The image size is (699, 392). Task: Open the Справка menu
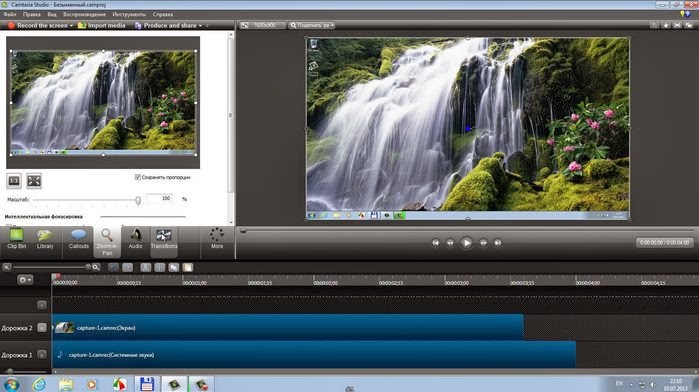tap(163, 14)
